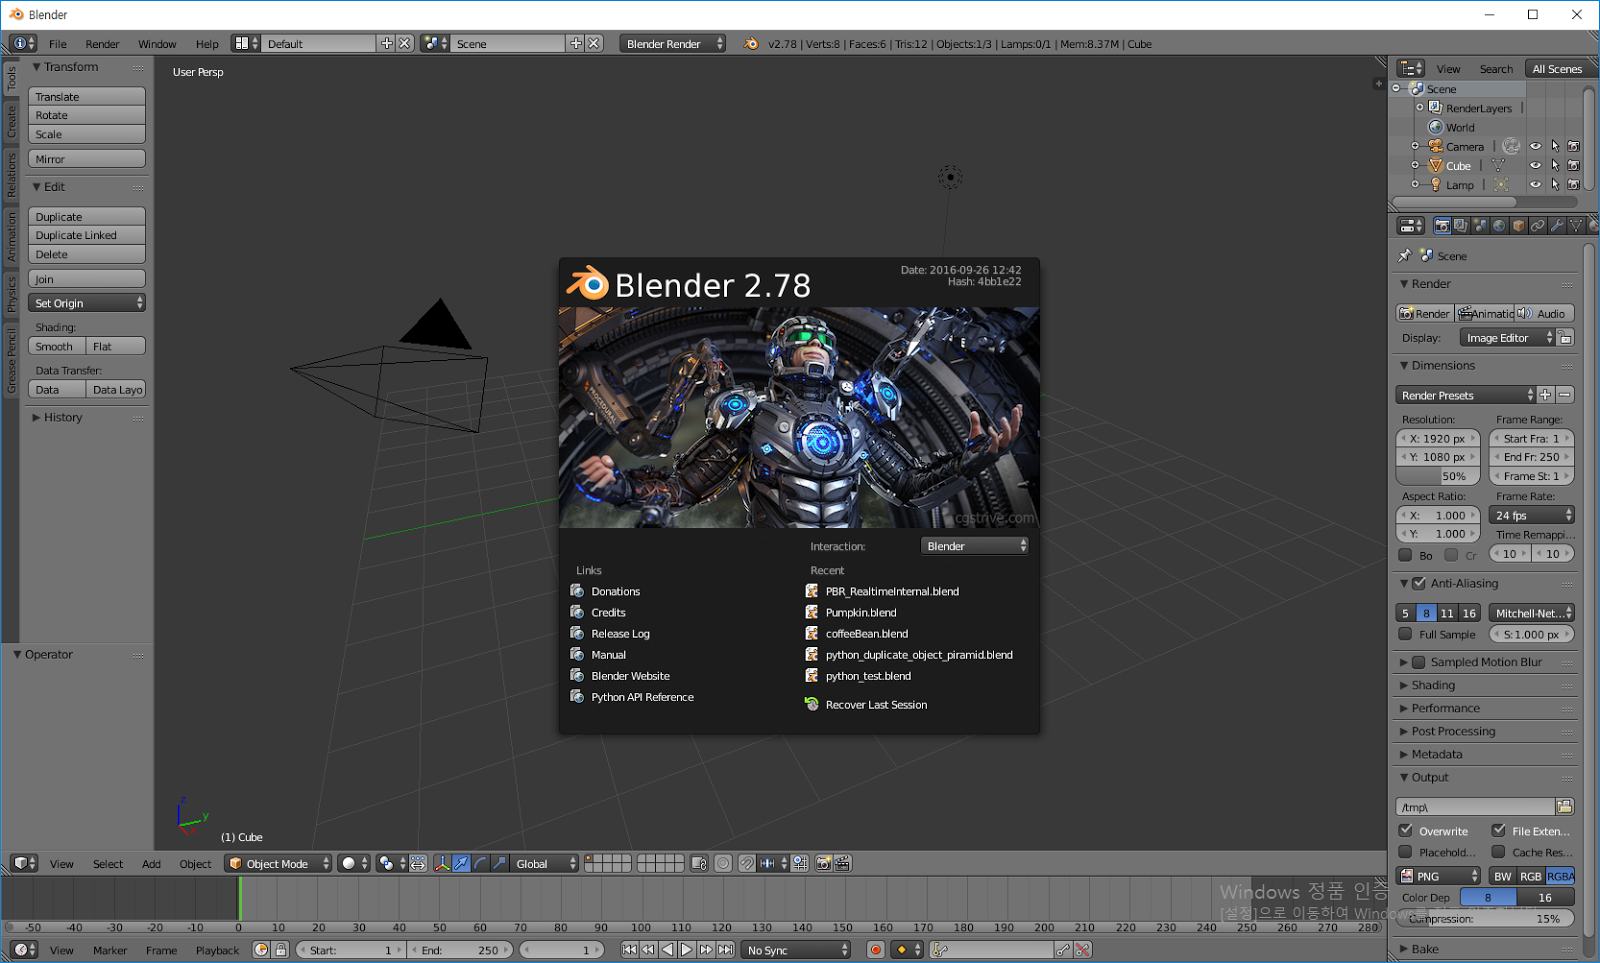Viewport: 1600px width, 963px height.
Task: Click the Snap magnet icon
Action: pos(746,863)
